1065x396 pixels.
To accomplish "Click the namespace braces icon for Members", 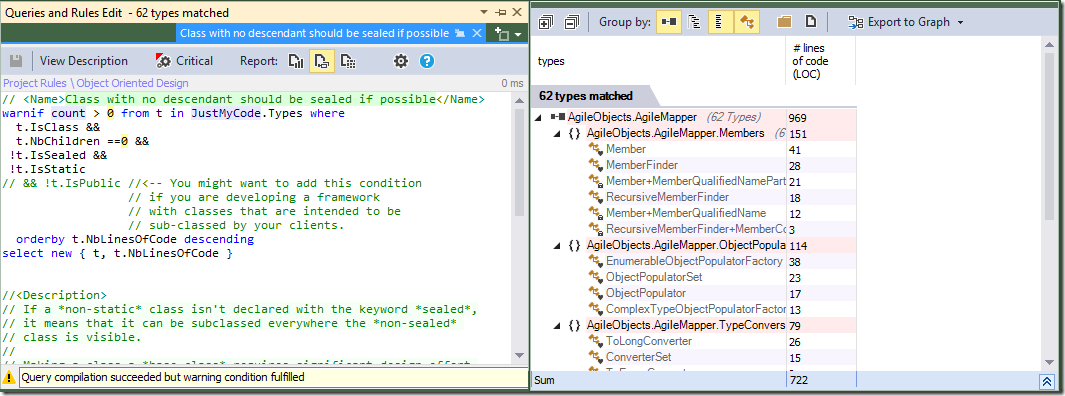I will (x=575, y=133).
